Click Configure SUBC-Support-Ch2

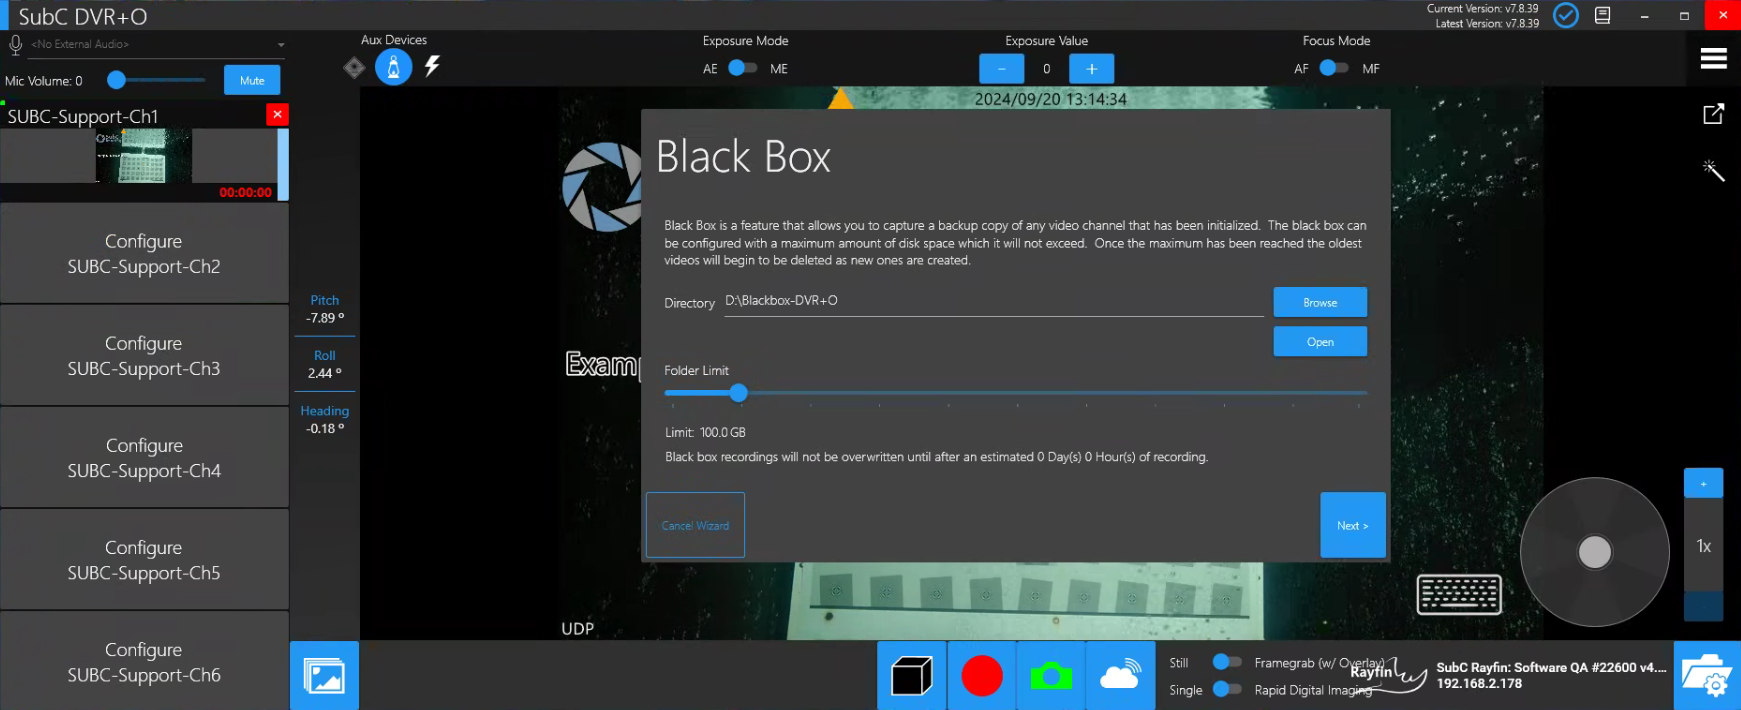point(144,254)
